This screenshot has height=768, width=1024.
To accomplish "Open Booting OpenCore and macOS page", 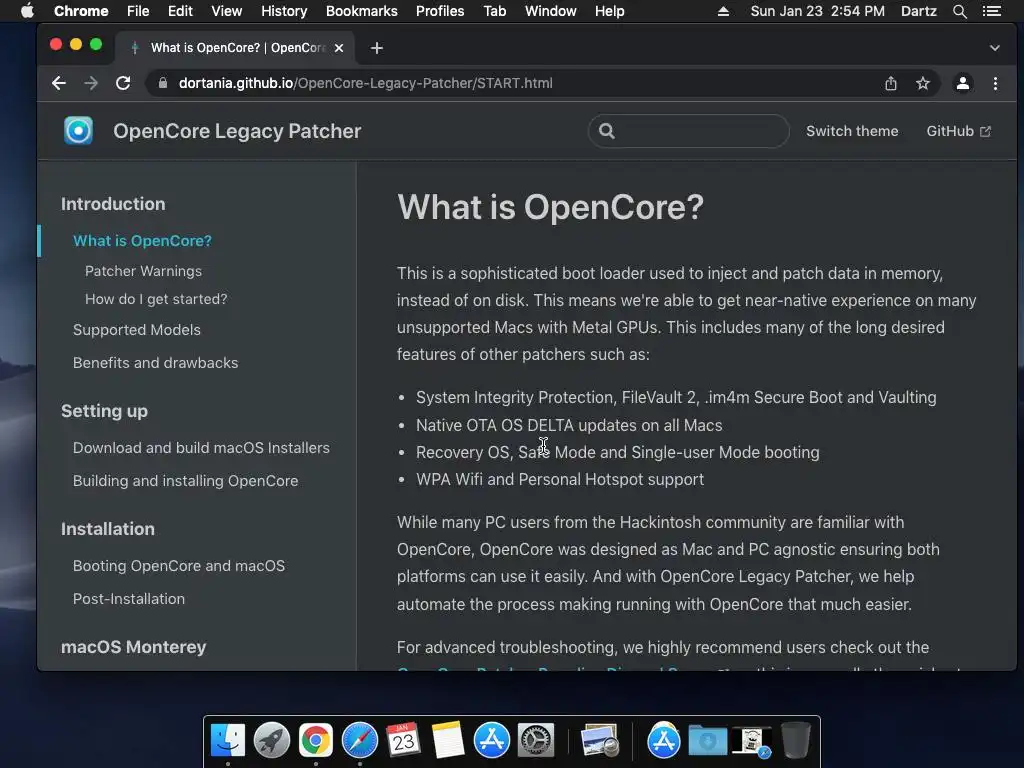I will pyautogui.click(x=179, y=566).
